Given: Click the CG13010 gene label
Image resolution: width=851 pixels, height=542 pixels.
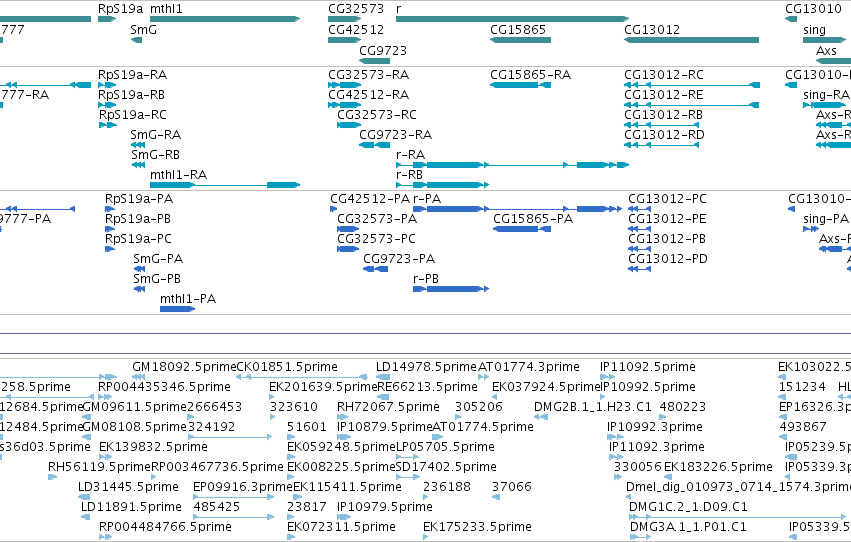Looking at the screenshot, I should 813,9.
